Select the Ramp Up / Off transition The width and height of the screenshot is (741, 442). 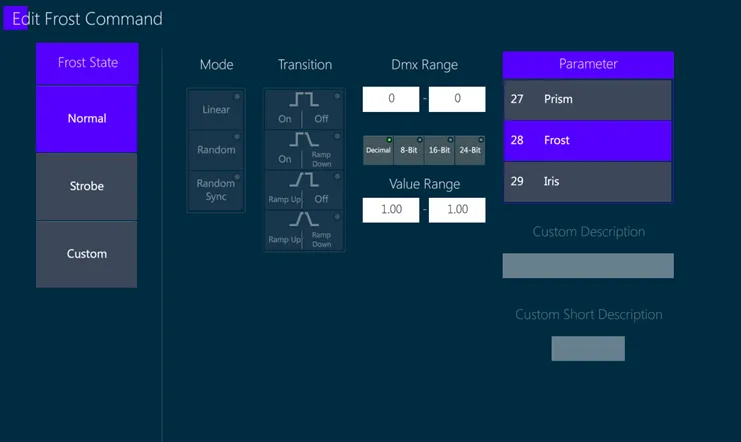tap(304, 190)
